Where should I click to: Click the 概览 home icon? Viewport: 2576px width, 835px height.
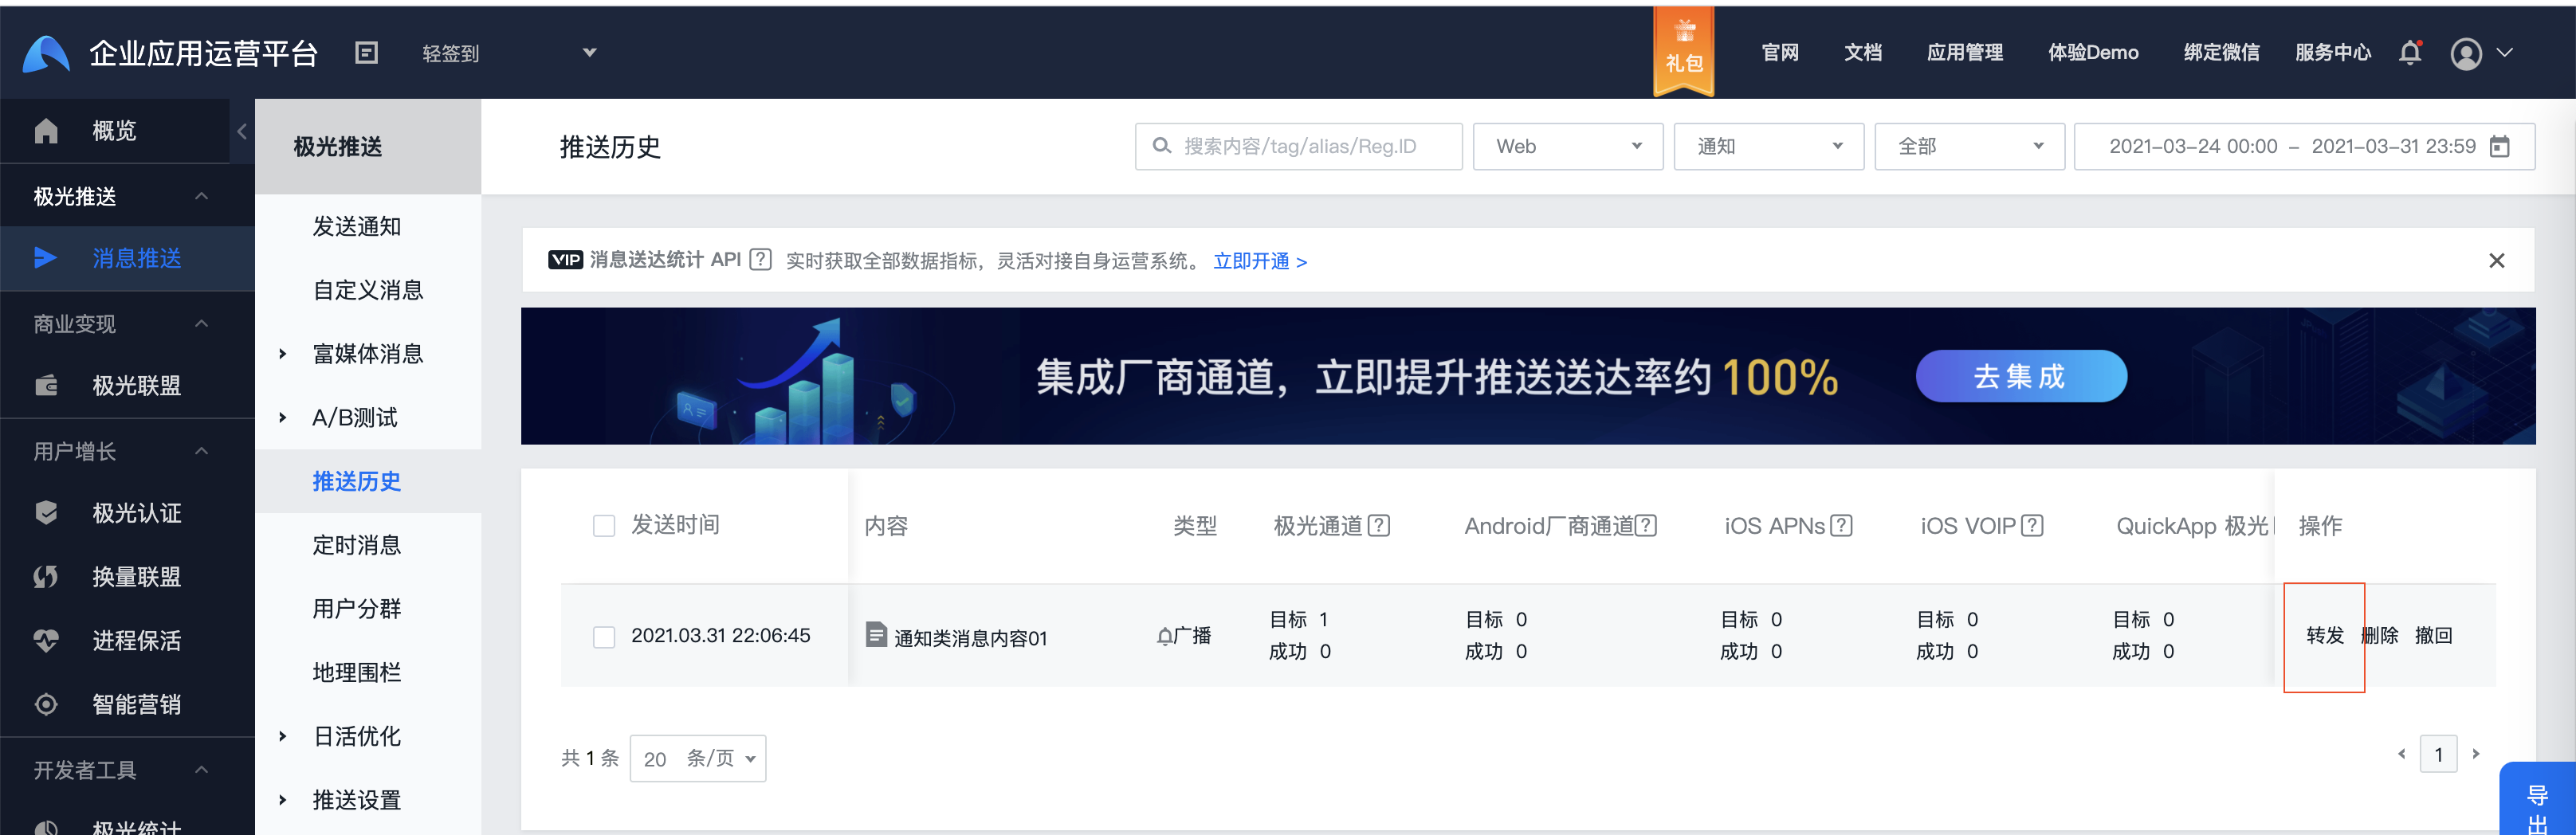(x=46, y=131)
